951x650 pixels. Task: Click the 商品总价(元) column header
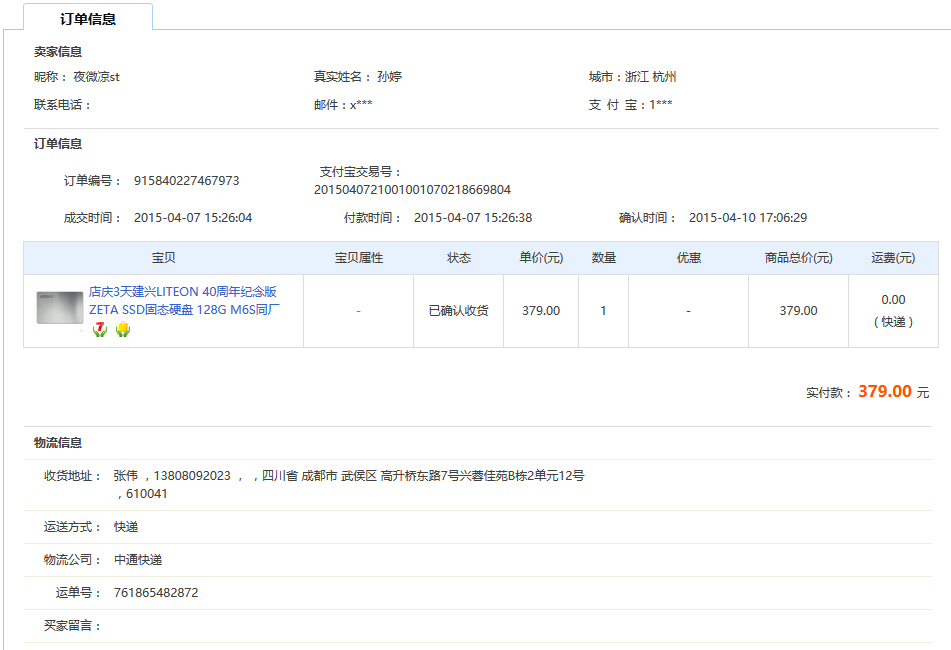pyautogui.click(x=798, y=258)
